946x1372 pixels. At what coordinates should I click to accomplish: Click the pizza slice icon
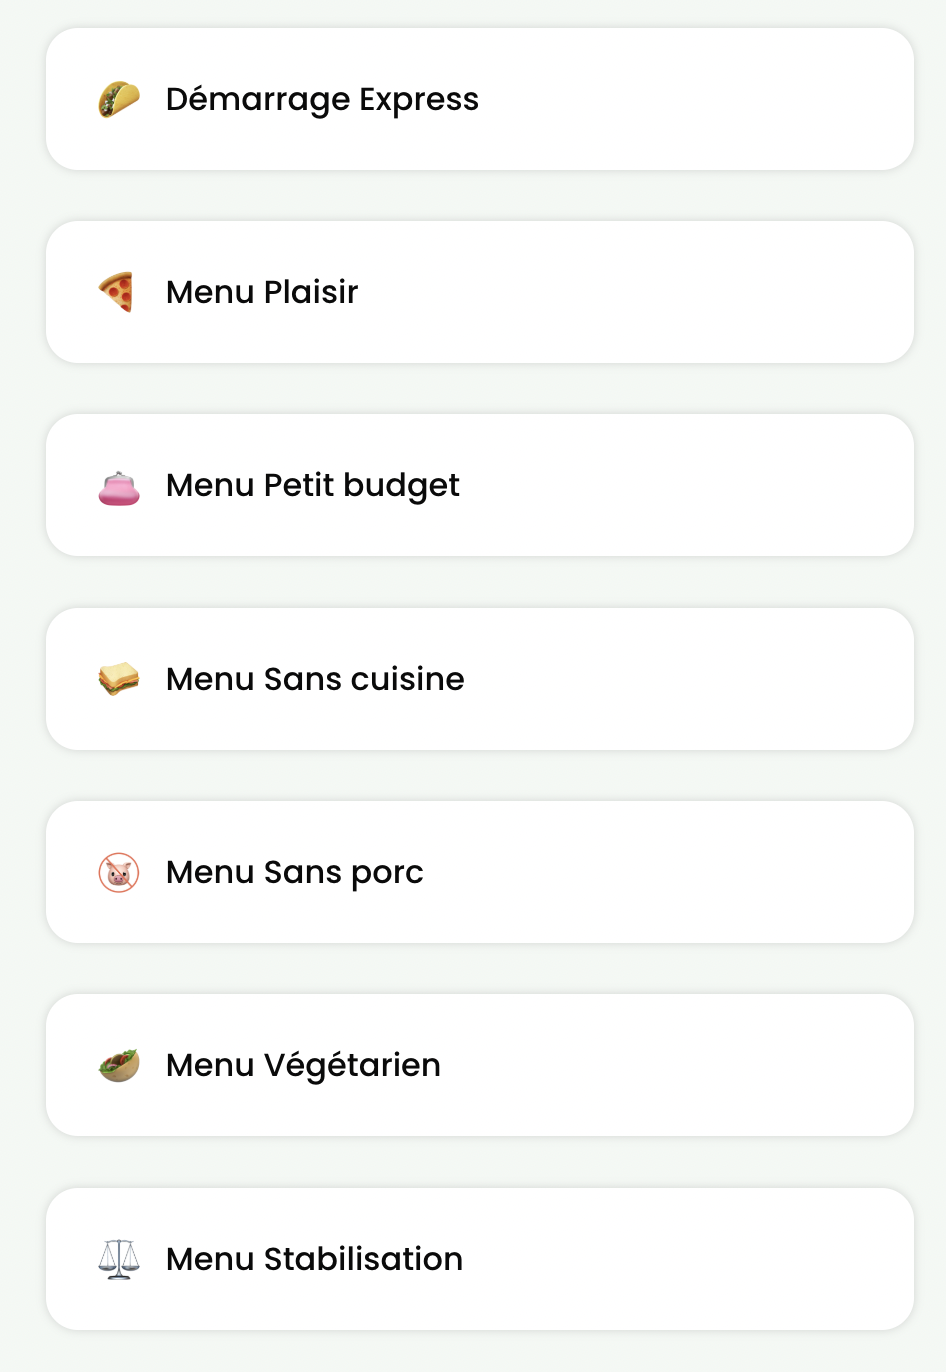tap(117, 292)
